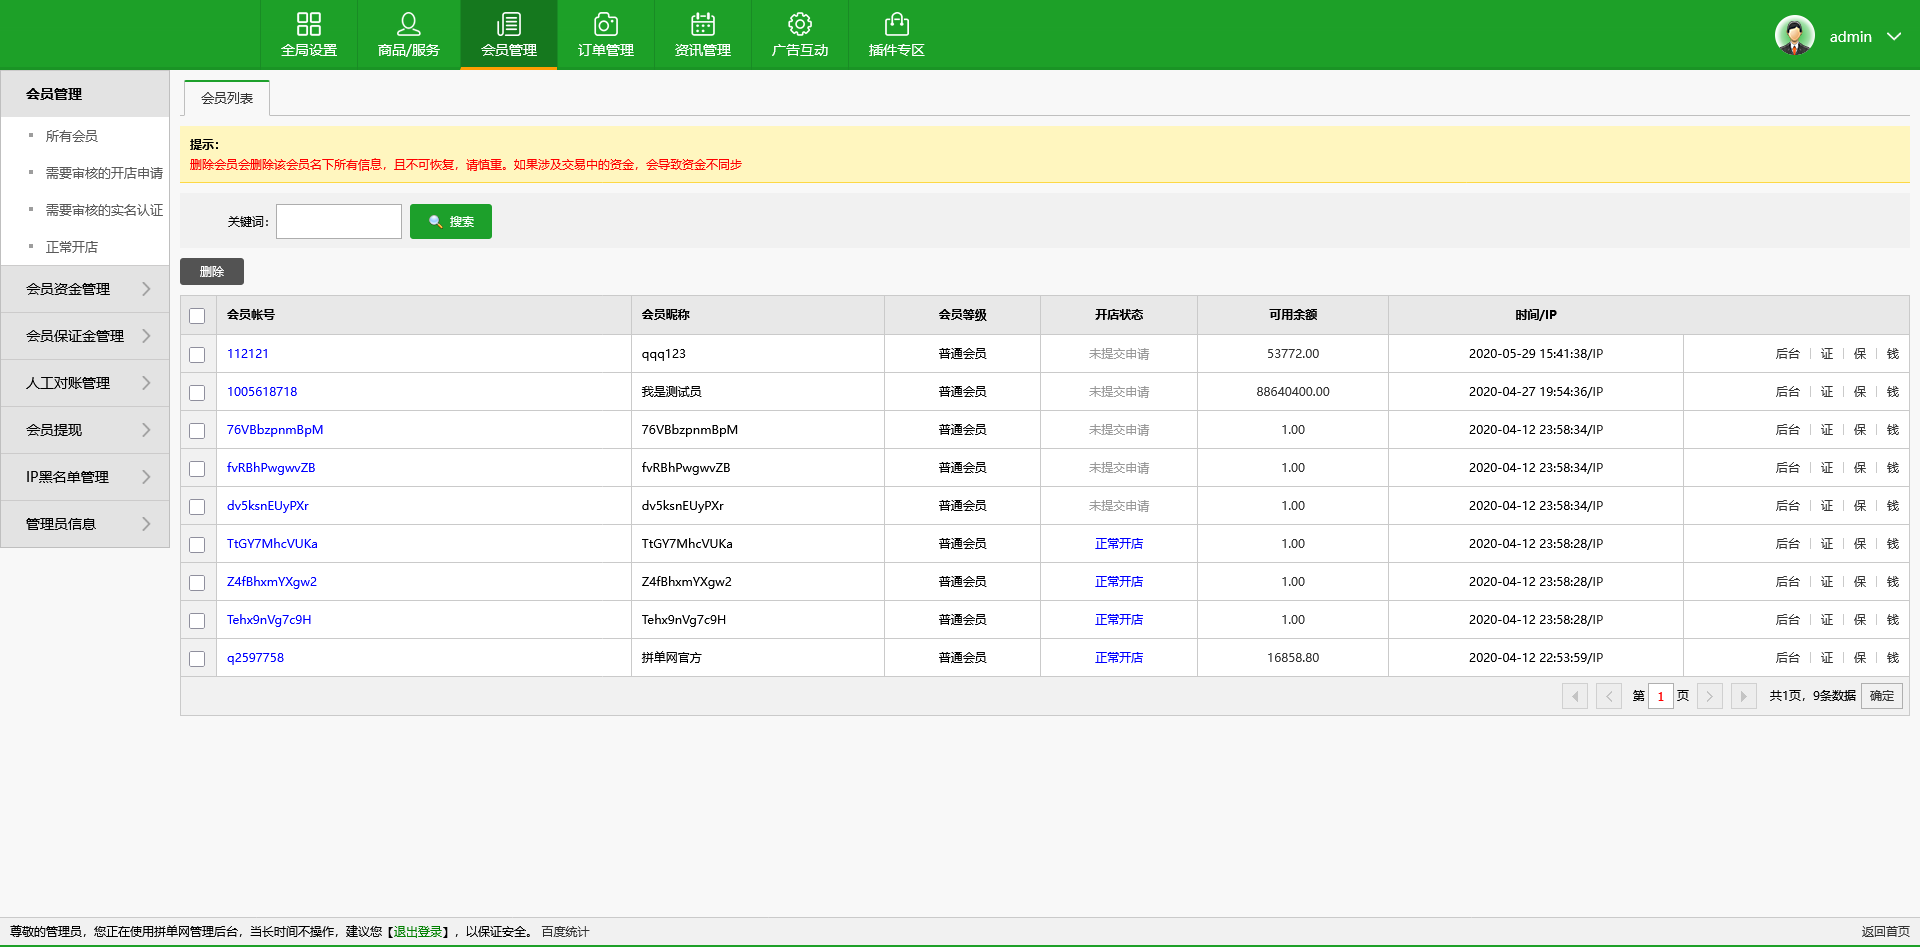Image resolution: width=1920 pixels, height=947 pixels.
Task: Open the 资讯管理 calendar icon
Action: pos(703,24)
